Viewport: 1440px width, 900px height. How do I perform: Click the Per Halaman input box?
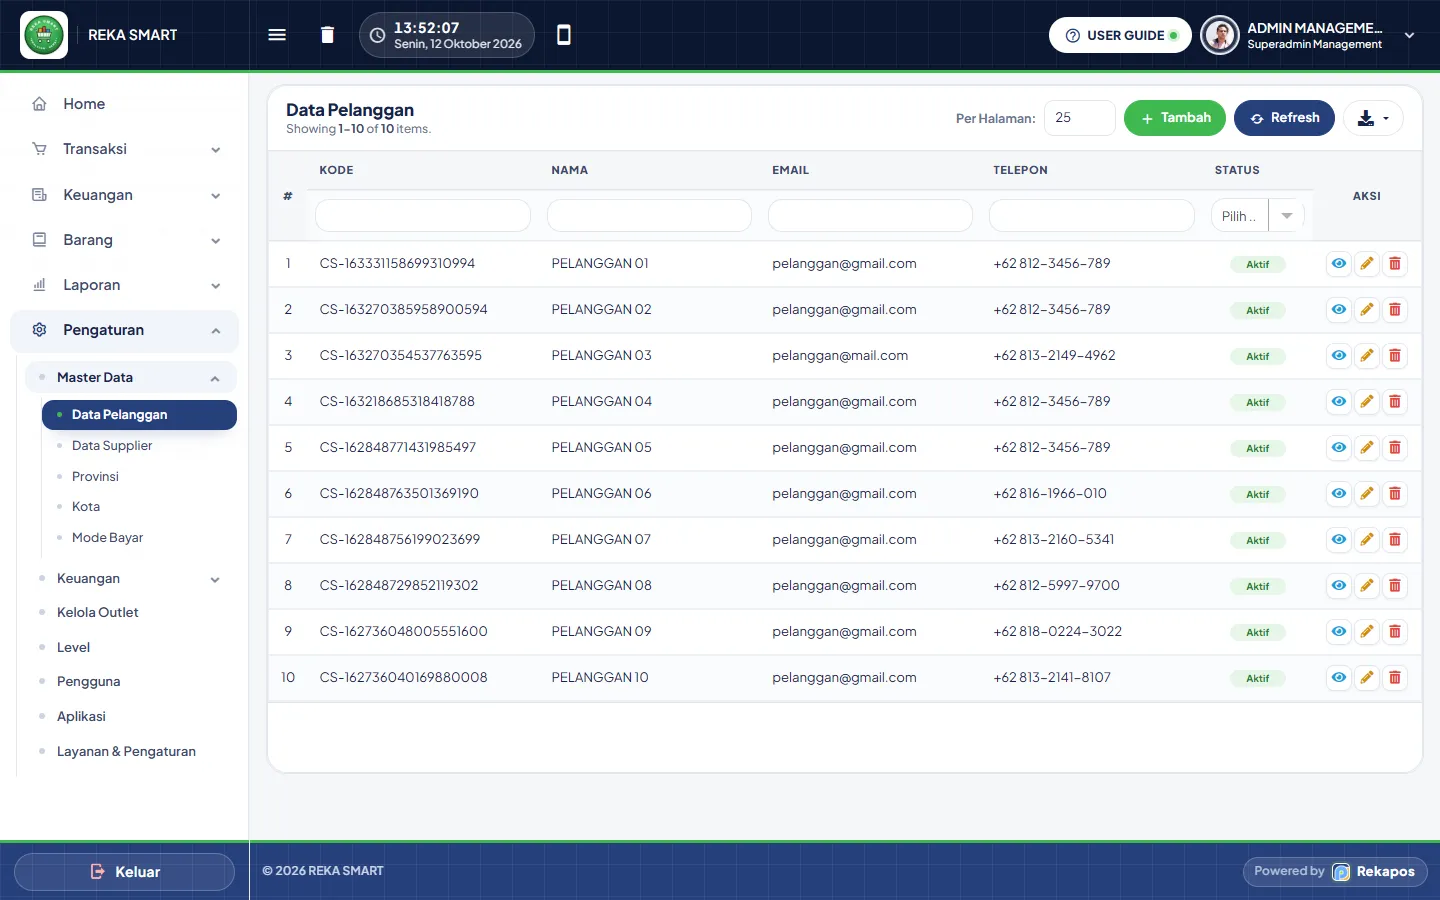[1080, 118]
